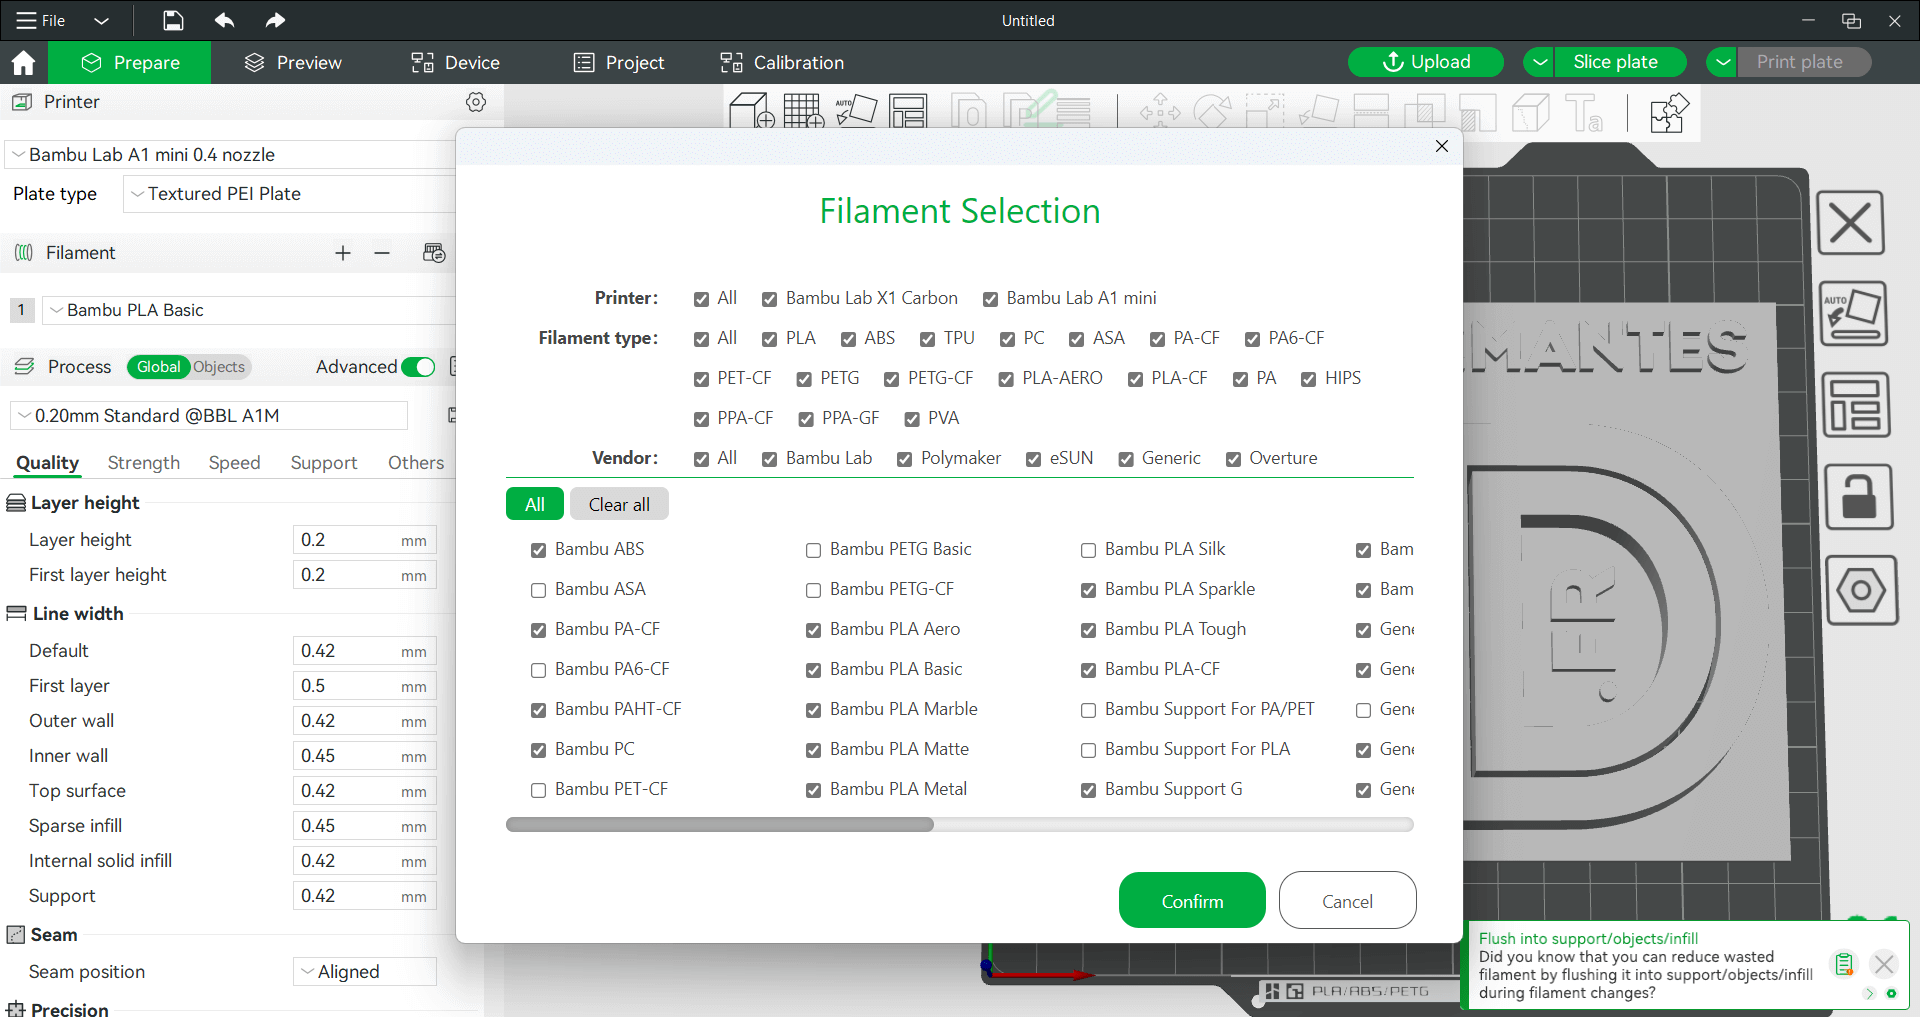
Task: Click the Slice plate button
Action: click(1621, 62)
